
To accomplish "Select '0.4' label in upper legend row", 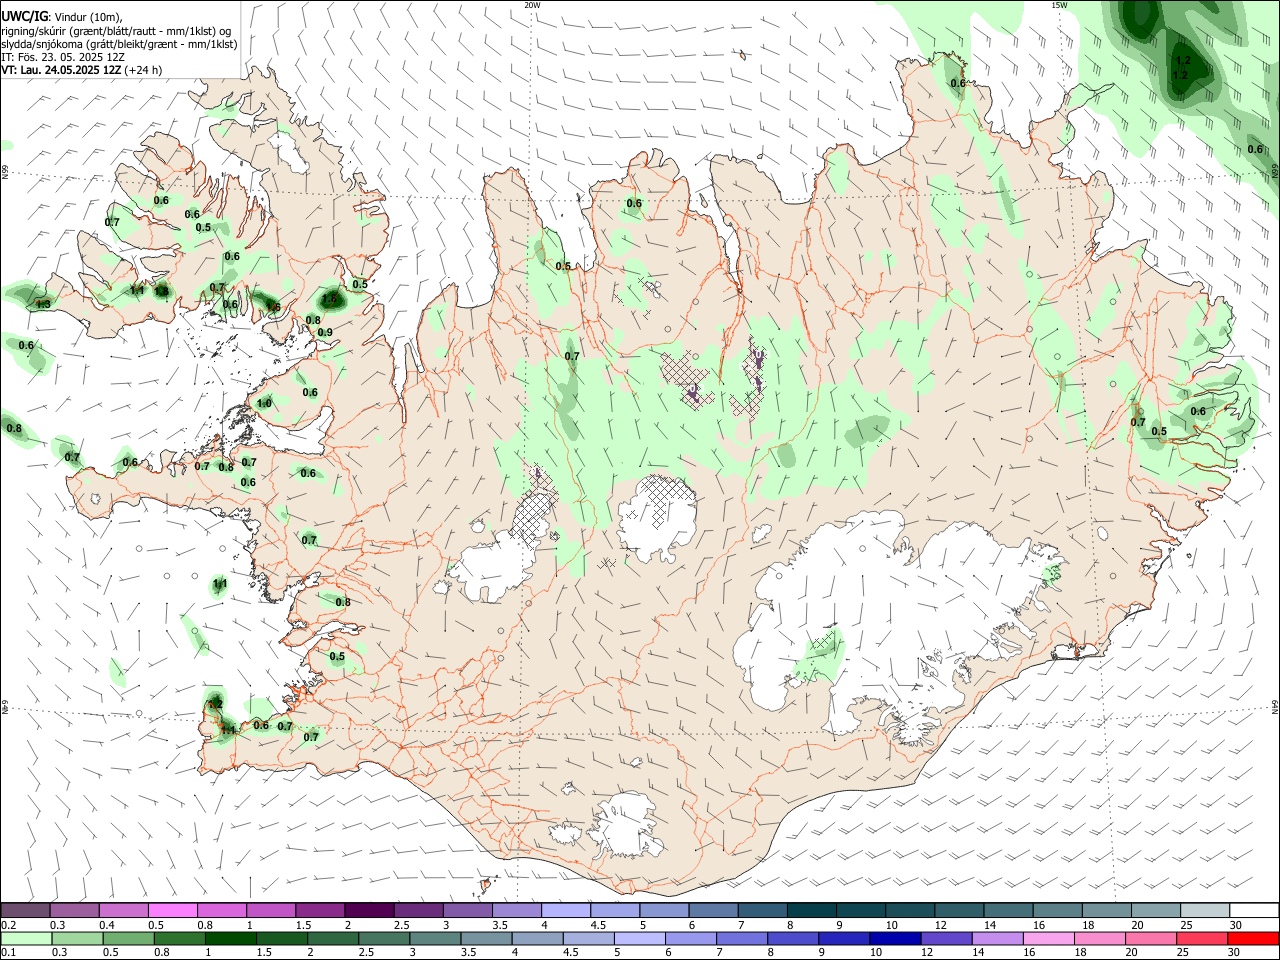I will coord(107,925).
